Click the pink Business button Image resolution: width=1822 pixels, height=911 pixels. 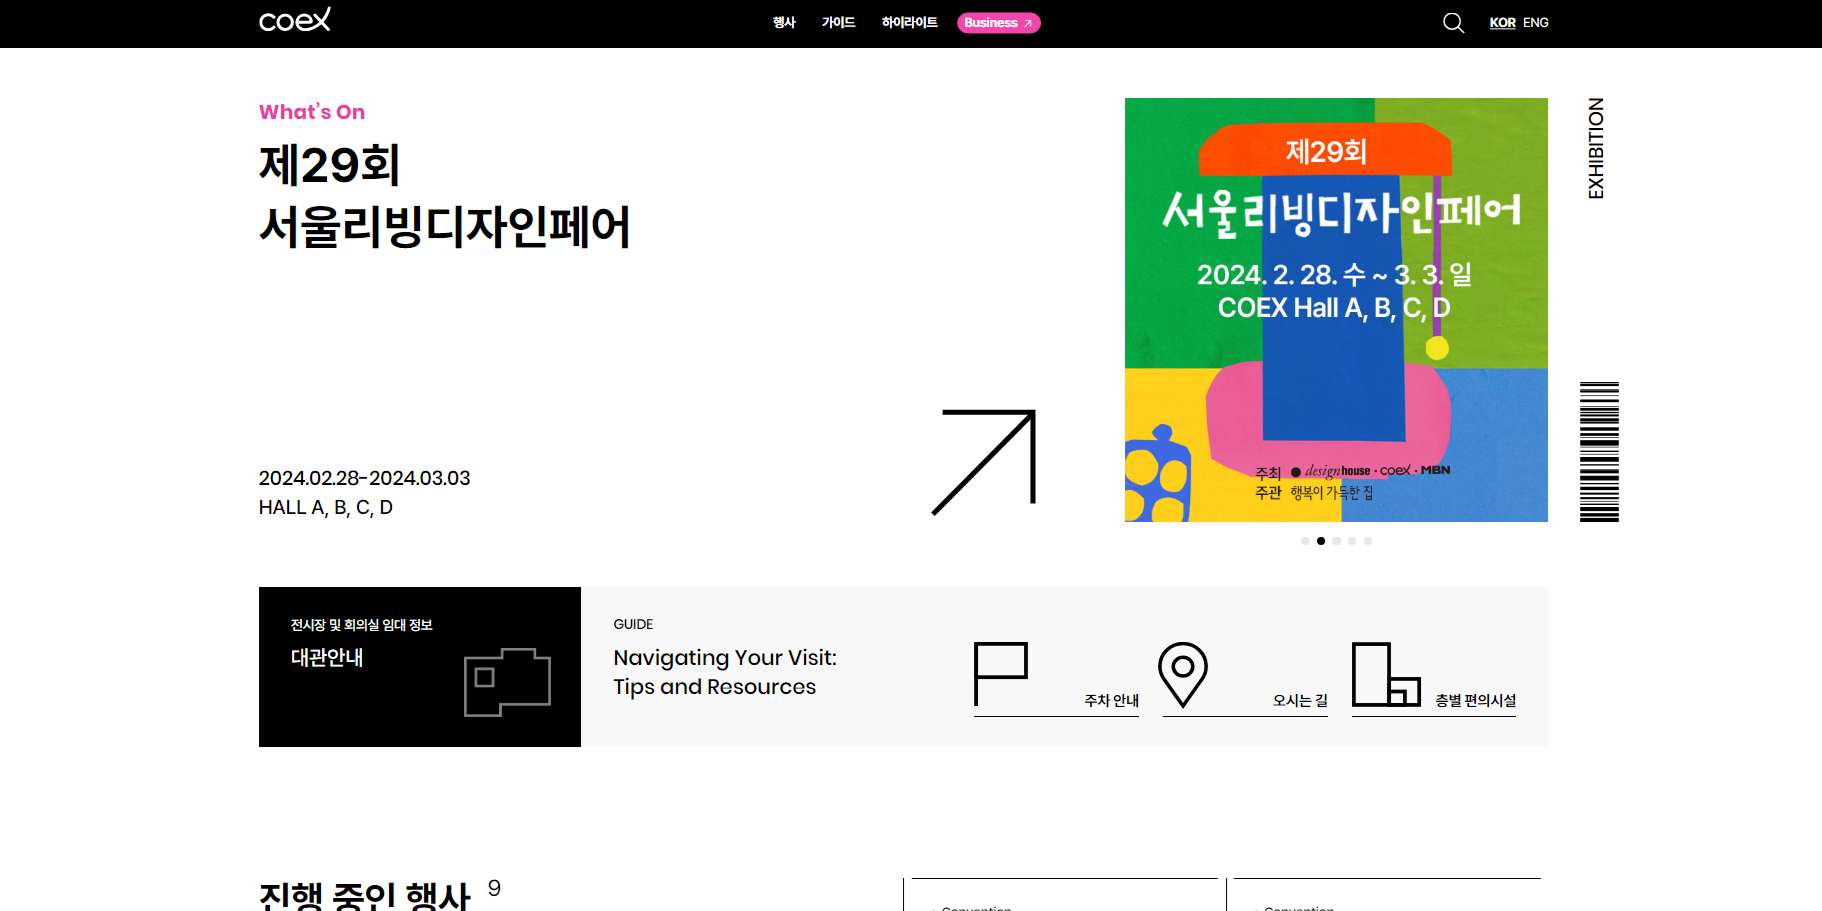pyautogui.click(x=998, y=23)
